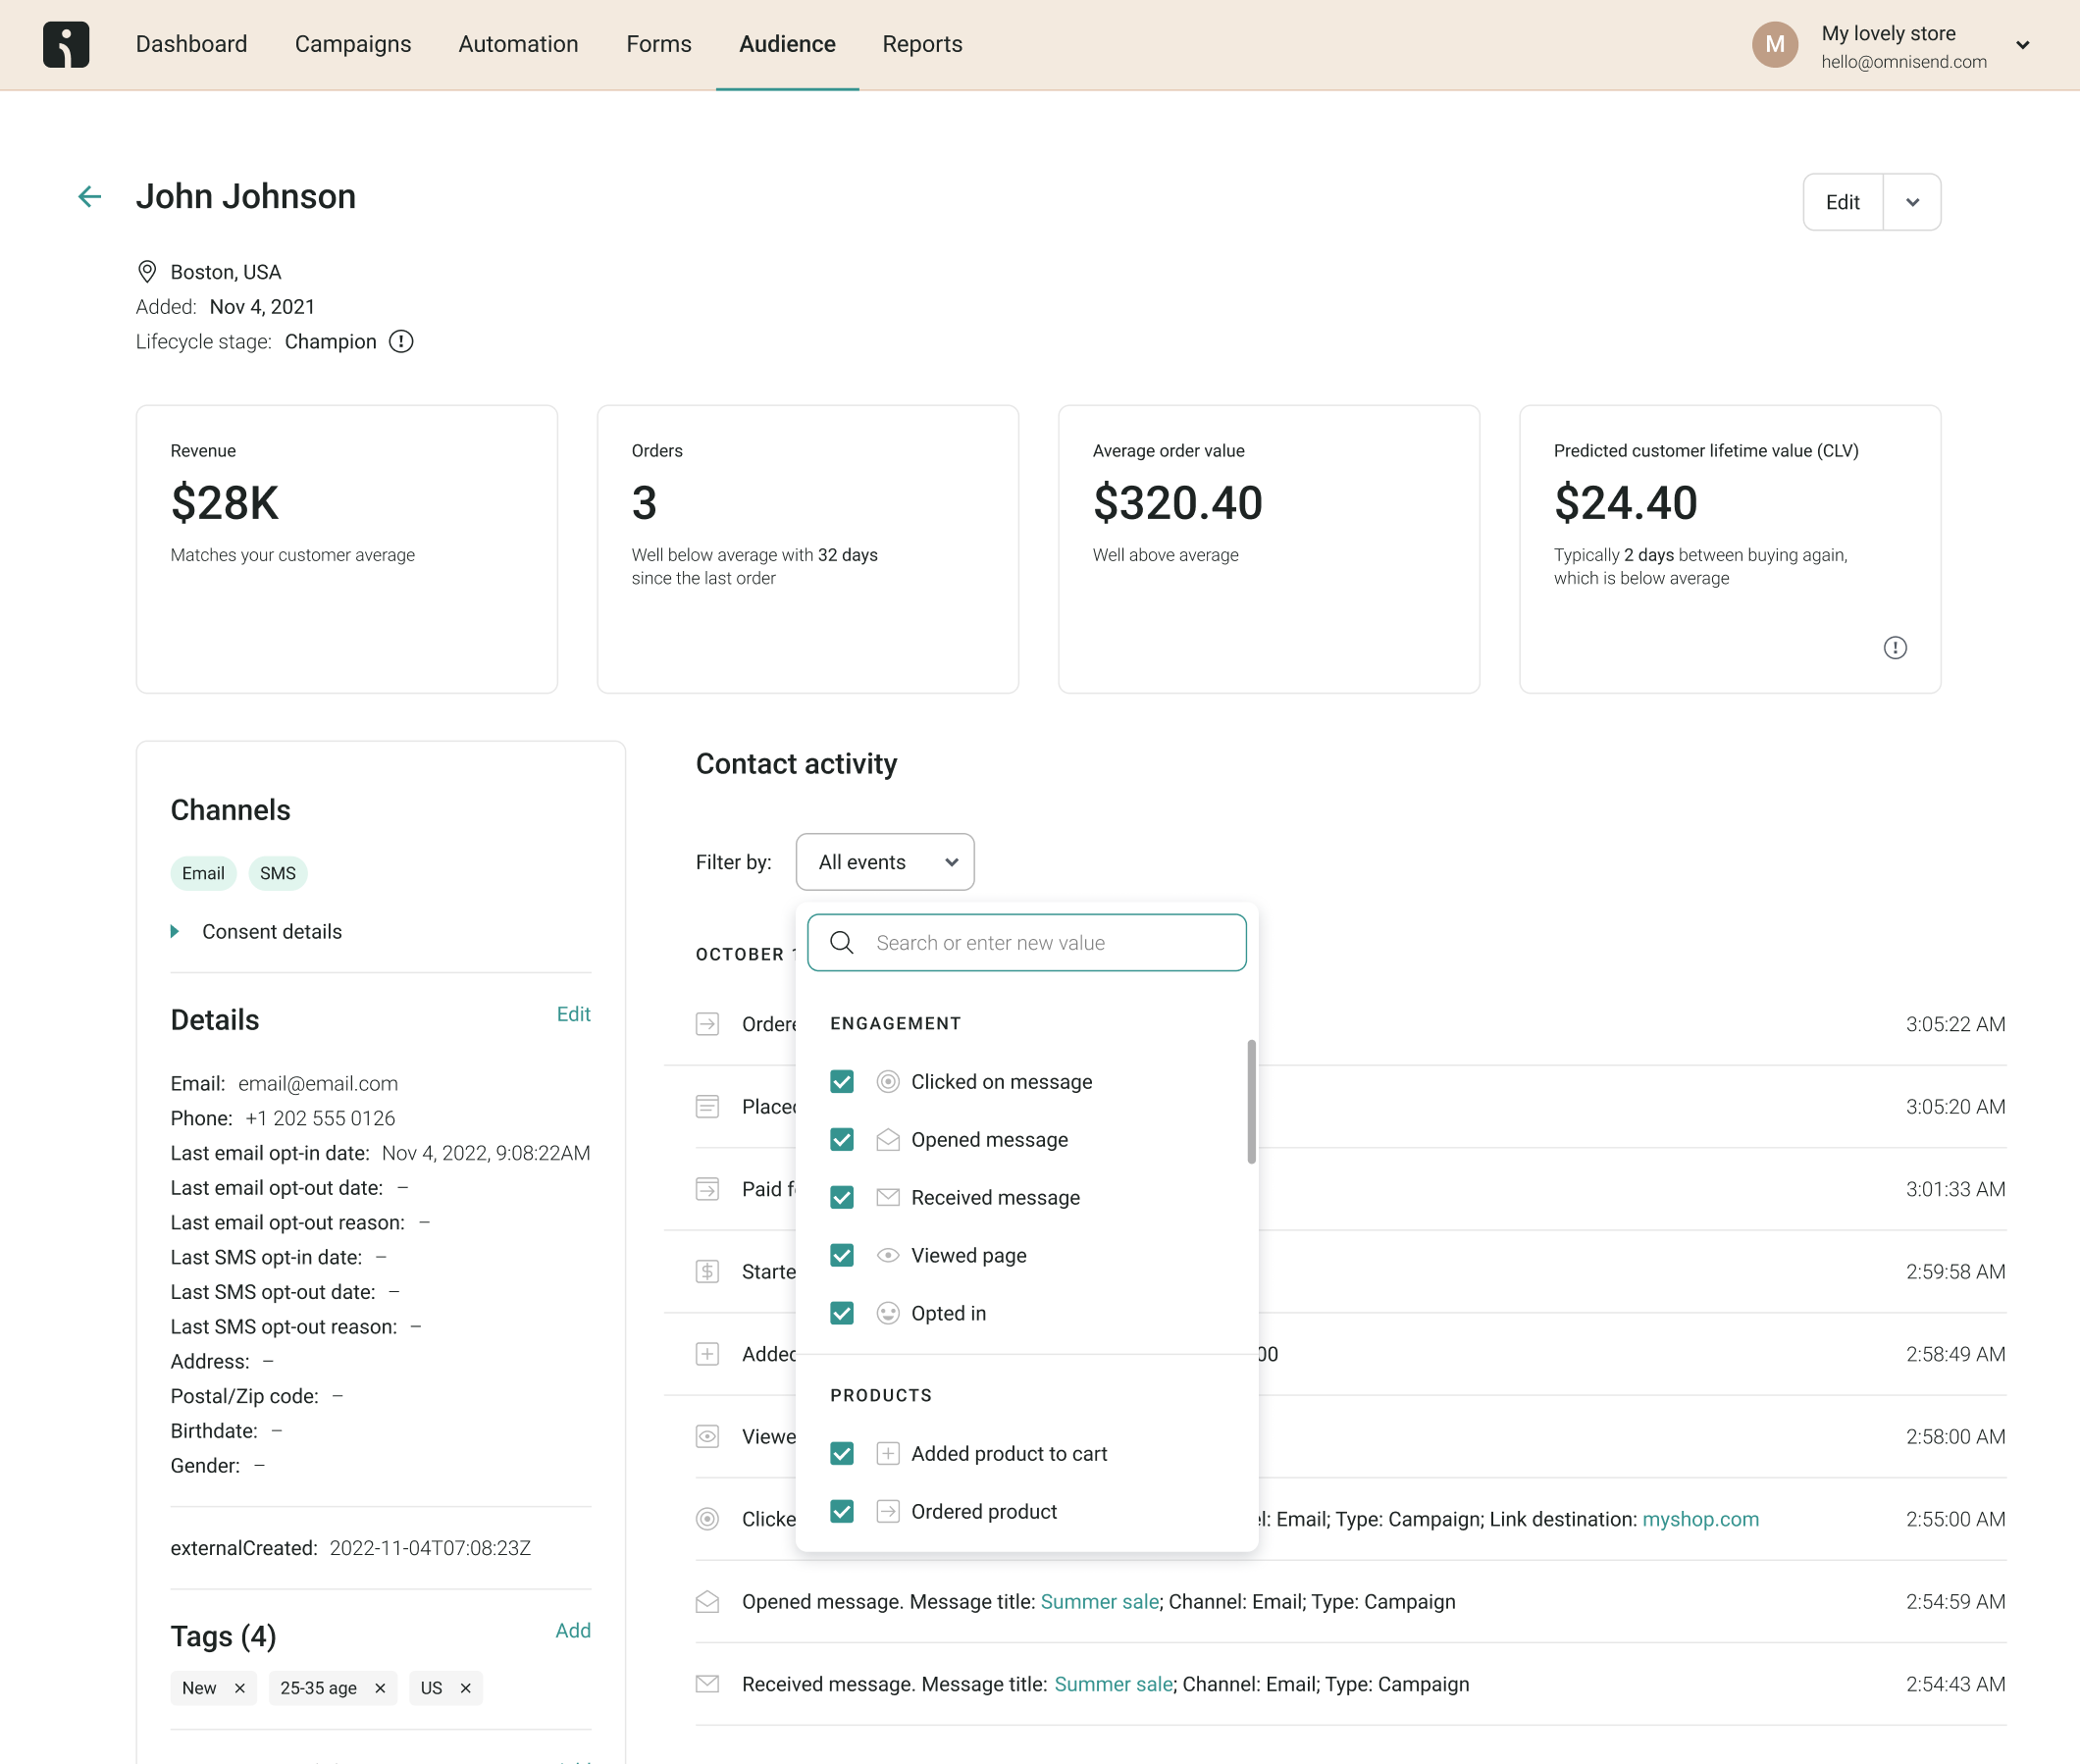Image resolution: width=2080 pixels, height=1764 pixels.
Task: Click the phone number +1 202 555 0126
Action: (320, 1119)
